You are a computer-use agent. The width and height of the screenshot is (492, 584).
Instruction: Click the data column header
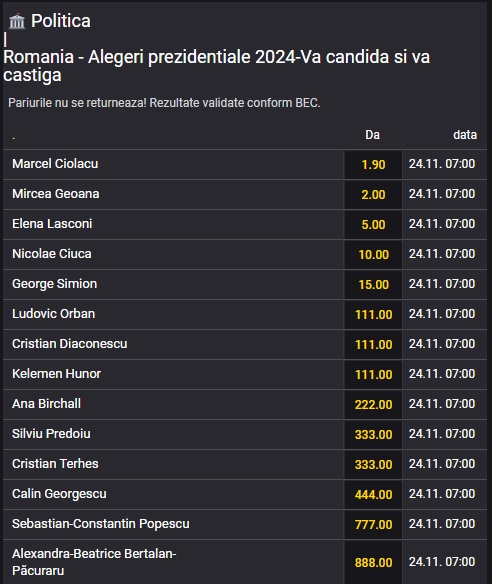tap(465, 135)
